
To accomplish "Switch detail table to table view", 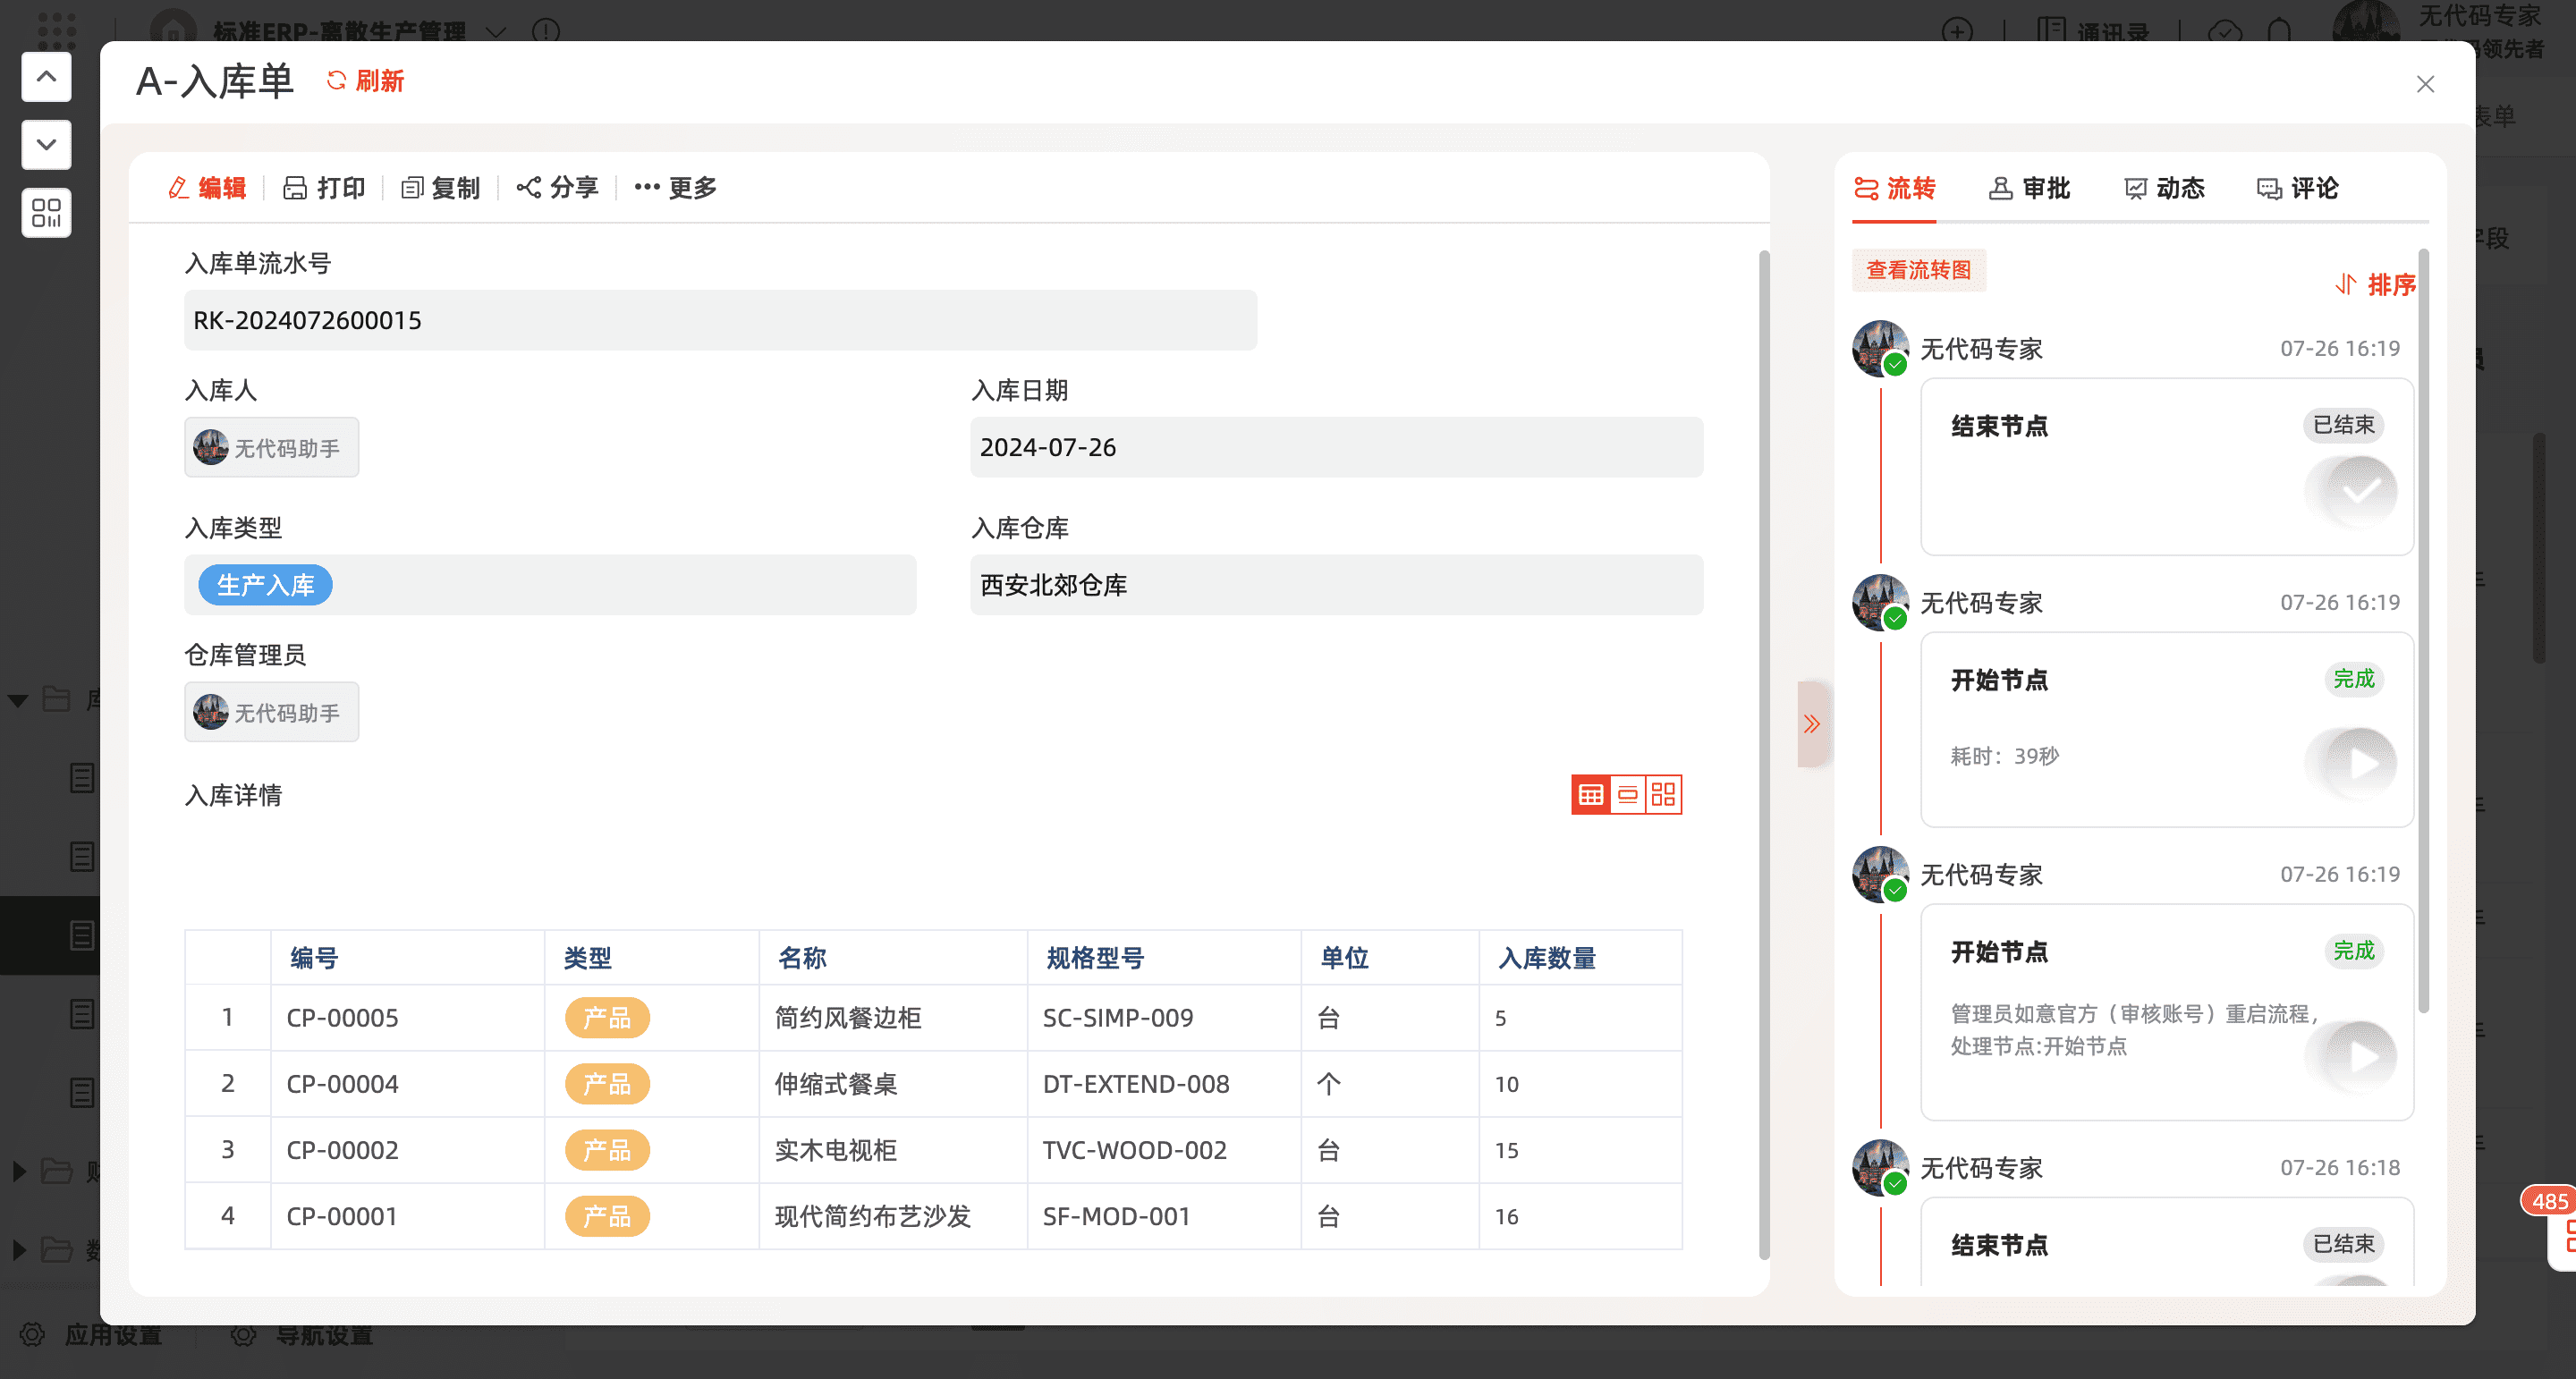I will coord(1590,795).
